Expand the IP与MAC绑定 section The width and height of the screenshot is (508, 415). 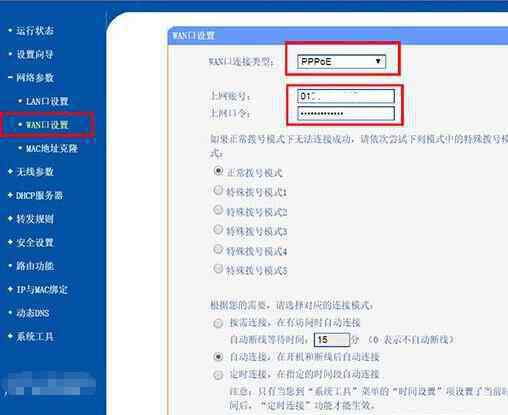(42, 289)
